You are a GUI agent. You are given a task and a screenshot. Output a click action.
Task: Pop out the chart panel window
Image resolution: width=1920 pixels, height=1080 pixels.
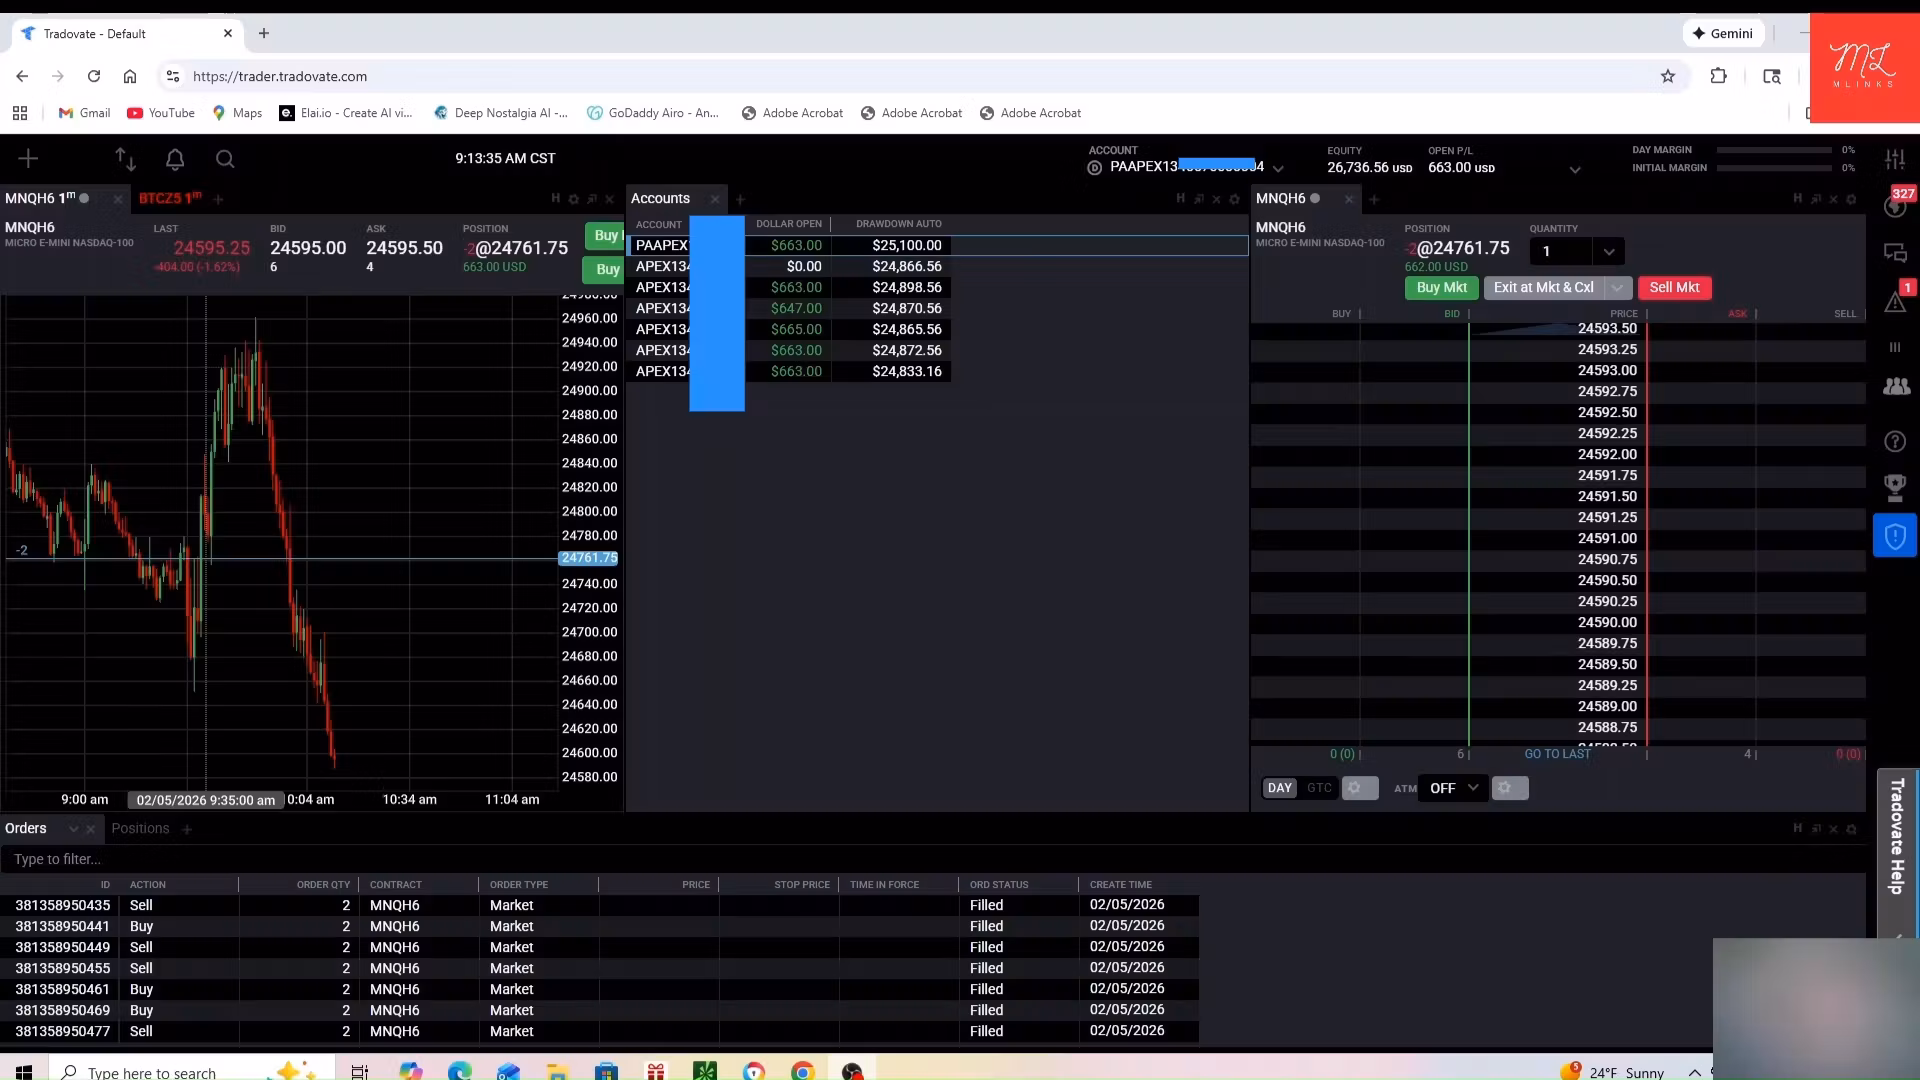[592, 199]
